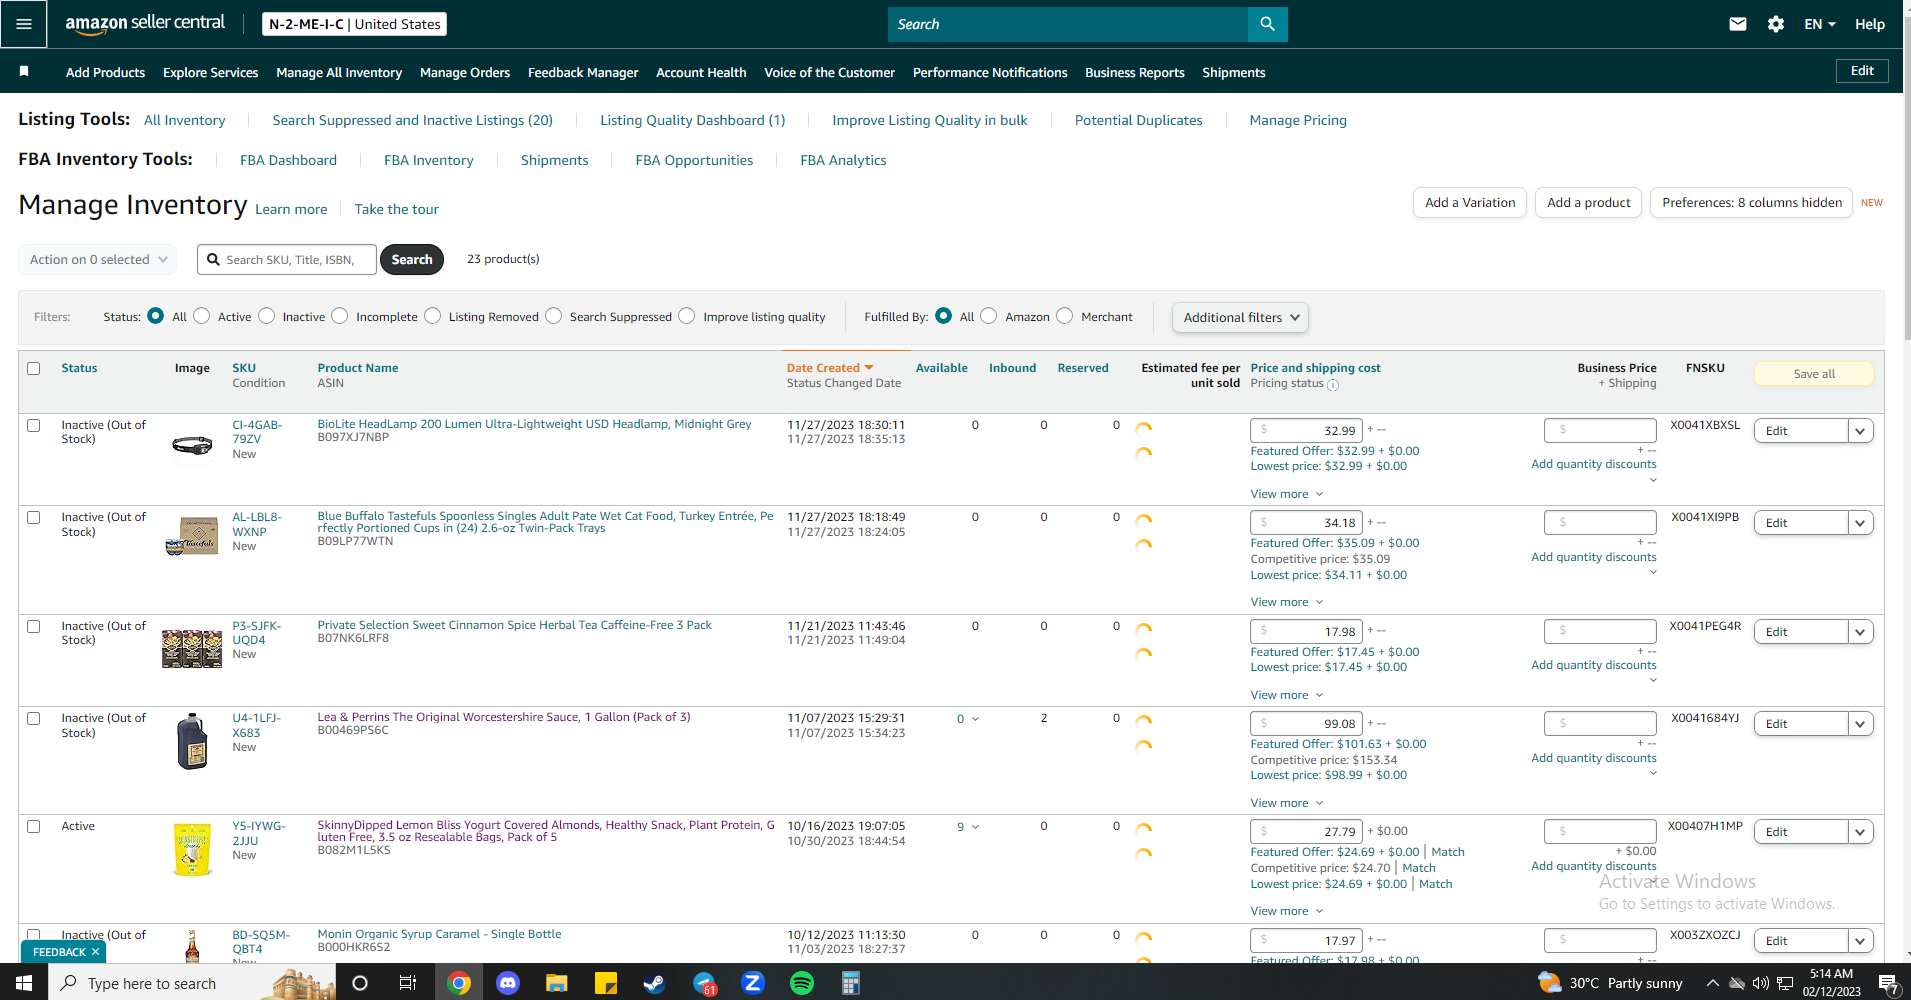Image resolution: width=1911 pixels, height=1000 pixels.
Task: Open Cortana circle in the taskbar
Action: click(x=360, y=983)
